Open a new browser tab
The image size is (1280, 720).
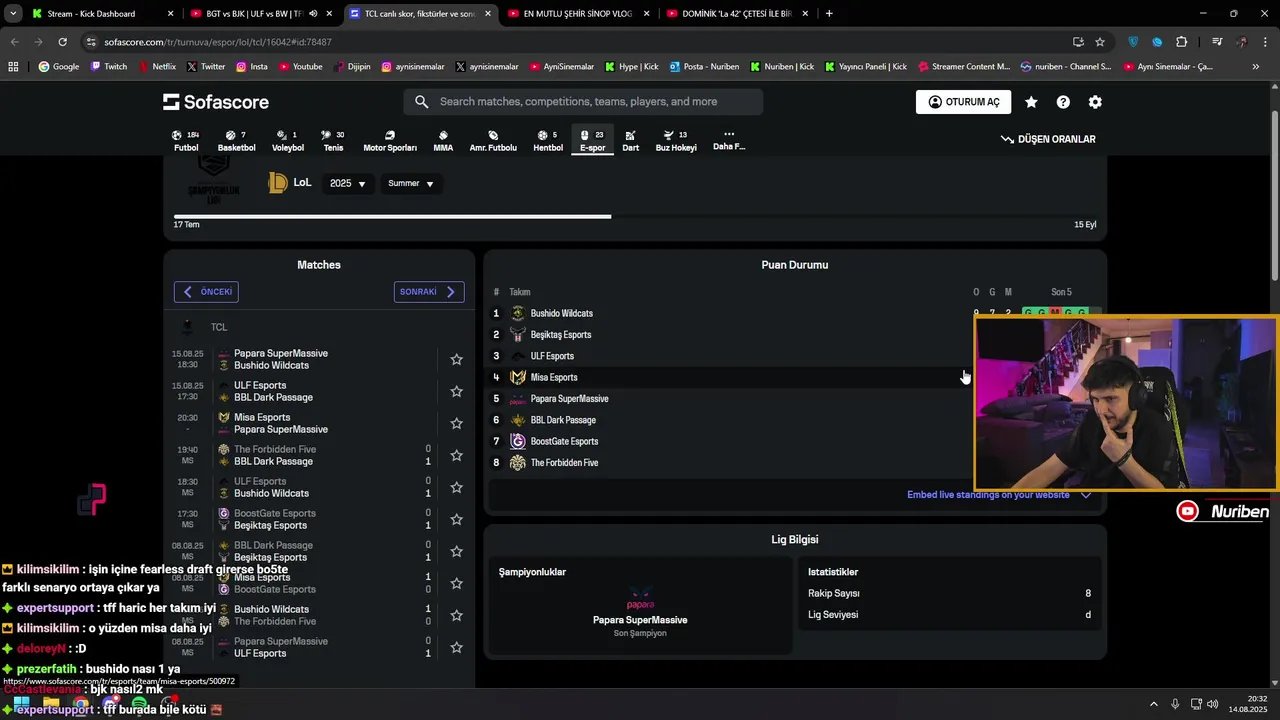click(829, 14)
